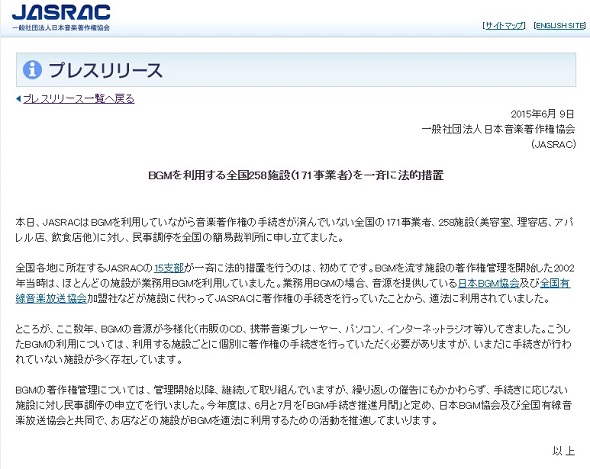The height and width of the screenshot is (469, 590).
Task: Click the paragraph starting ところが、ここ数年
Action: (x=293, y=344)
